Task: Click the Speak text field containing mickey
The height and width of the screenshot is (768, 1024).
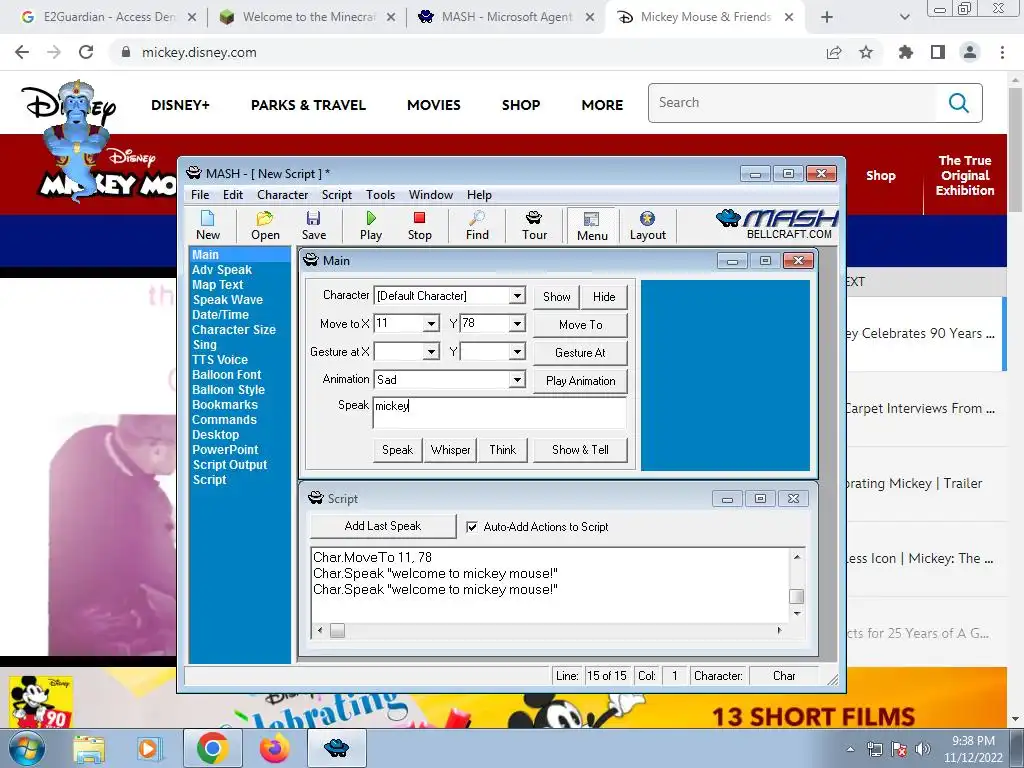Action: click(x=500, y=412)
